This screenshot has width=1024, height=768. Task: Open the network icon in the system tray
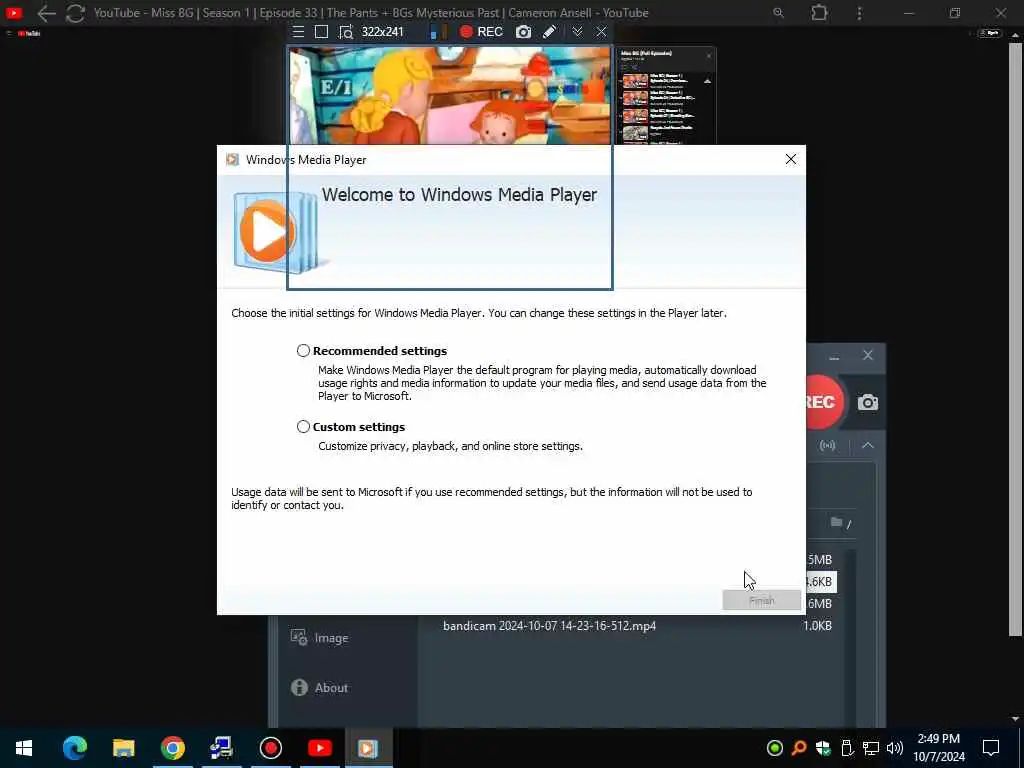(871, 748)
